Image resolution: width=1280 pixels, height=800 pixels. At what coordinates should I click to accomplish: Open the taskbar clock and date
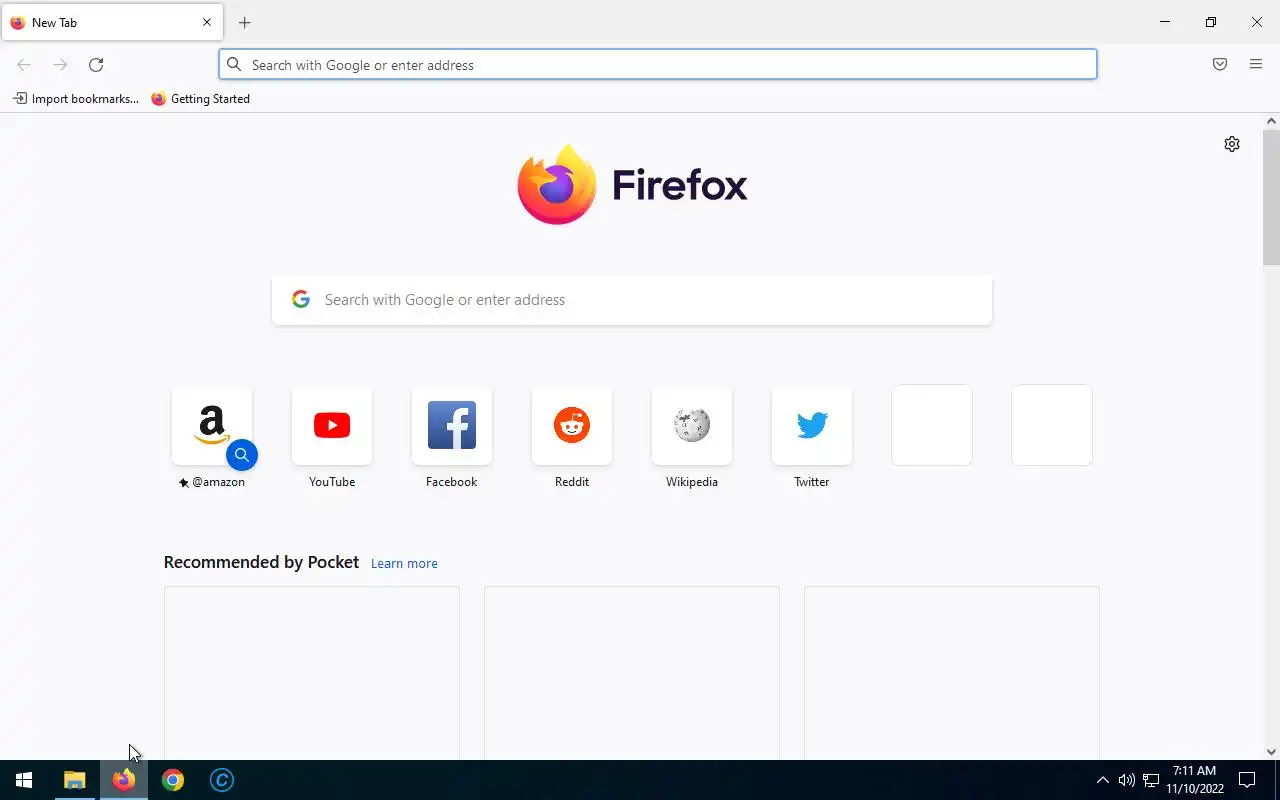(x=1195, y=780)
